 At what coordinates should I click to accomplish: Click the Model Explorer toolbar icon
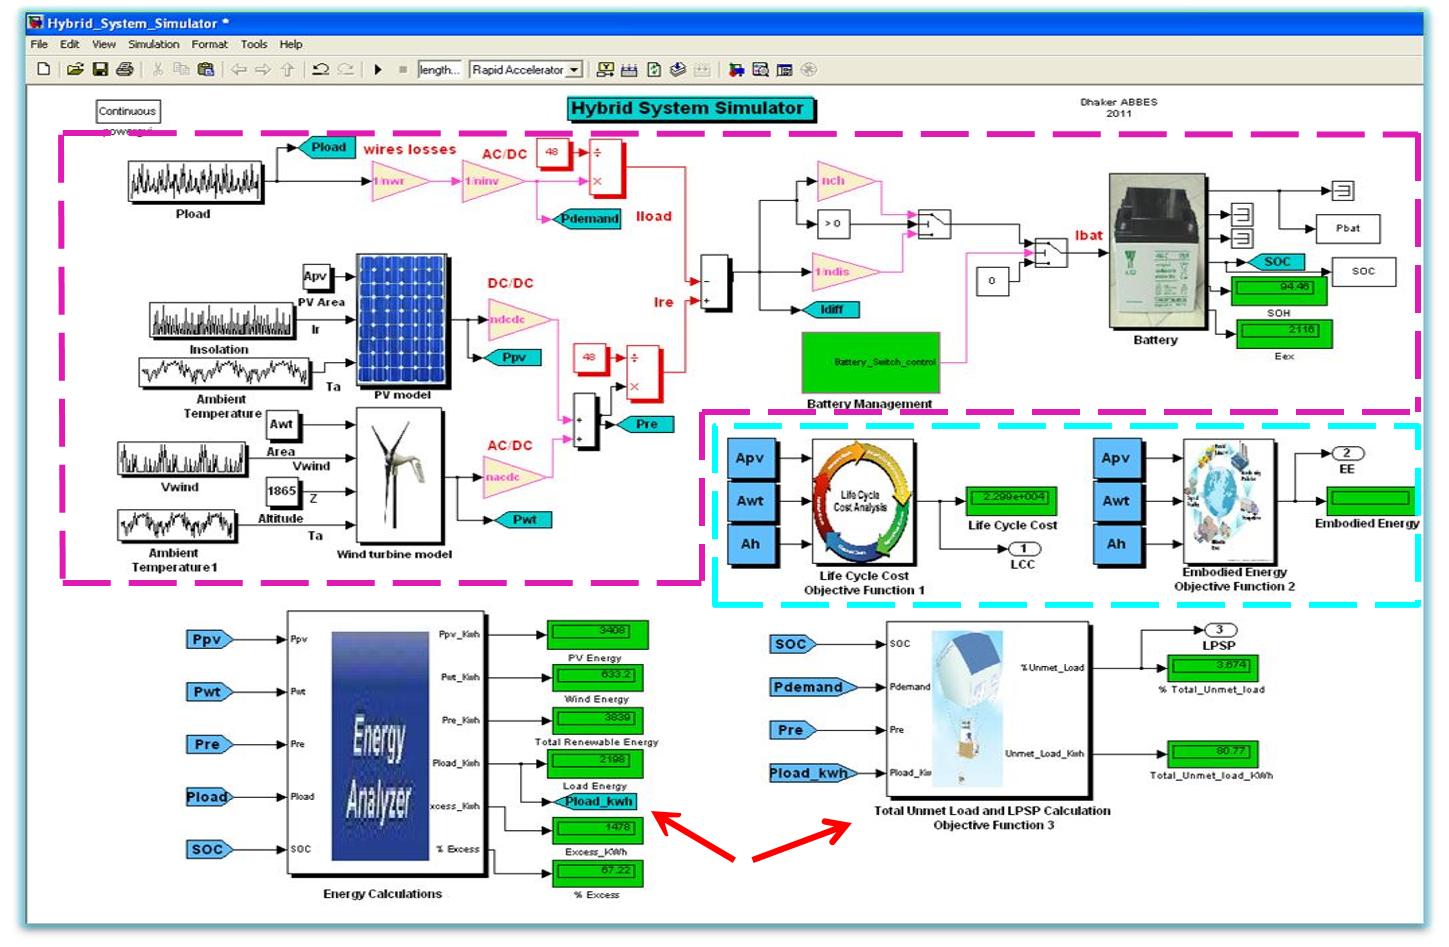(x=760, y=69)
